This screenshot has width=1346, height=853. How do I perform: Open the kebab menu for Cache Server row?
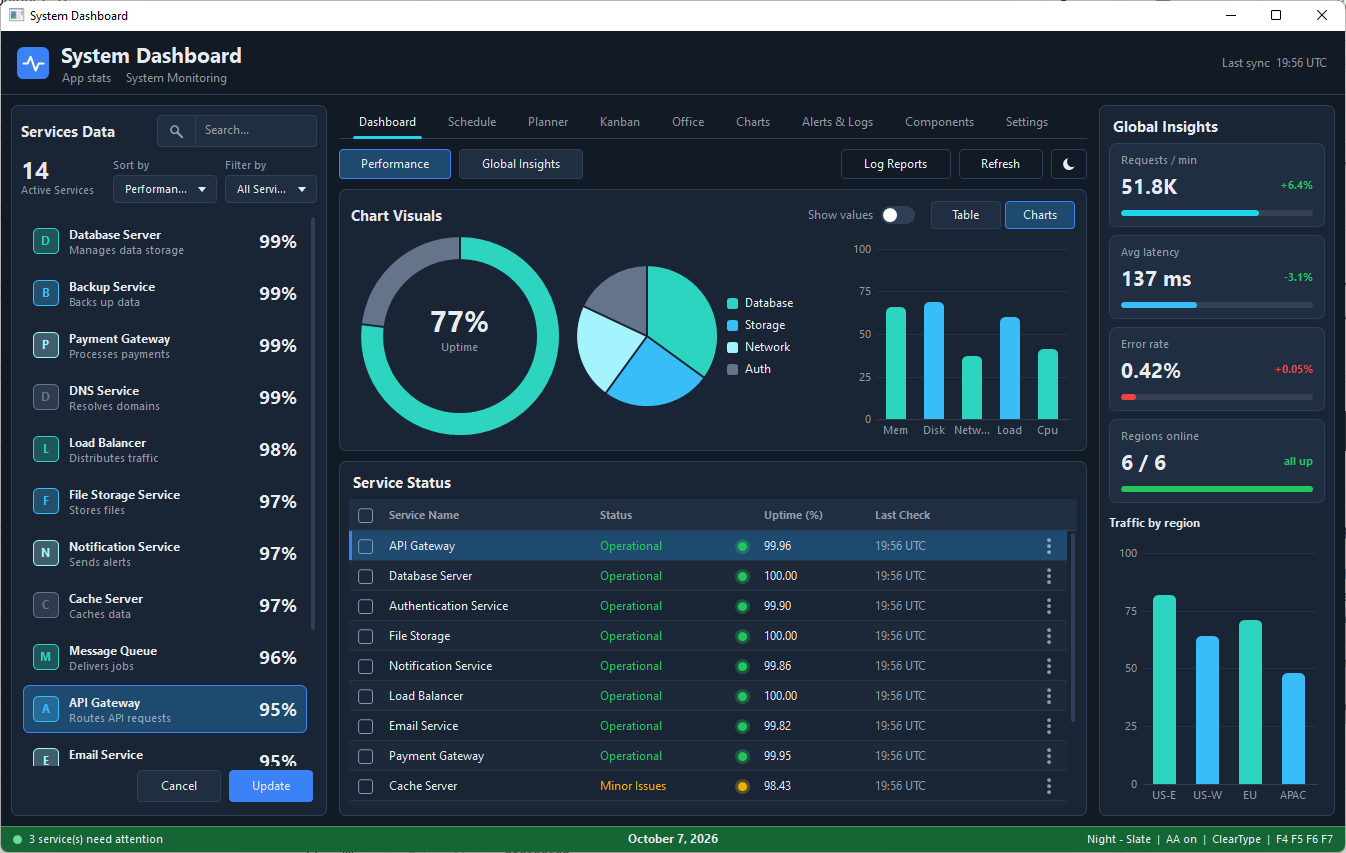point(1049,786)
